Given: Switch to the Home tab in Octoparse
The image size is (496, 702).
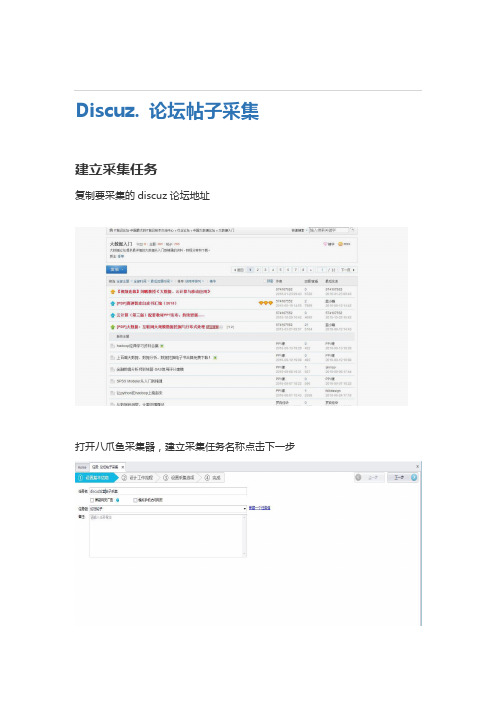Looking at the screenshot, I should click(x=82, y=467).
